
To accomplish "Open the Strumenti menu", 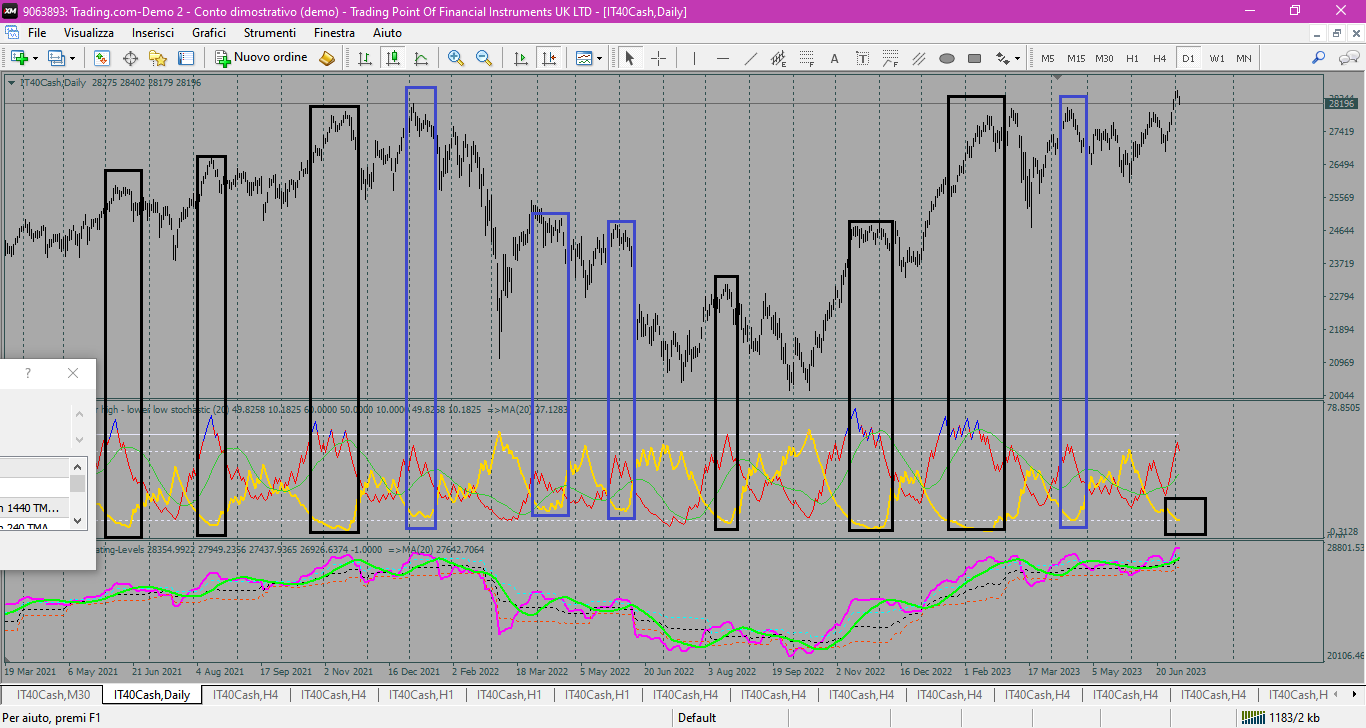I will pyautogui.click(x=270, y=33).
